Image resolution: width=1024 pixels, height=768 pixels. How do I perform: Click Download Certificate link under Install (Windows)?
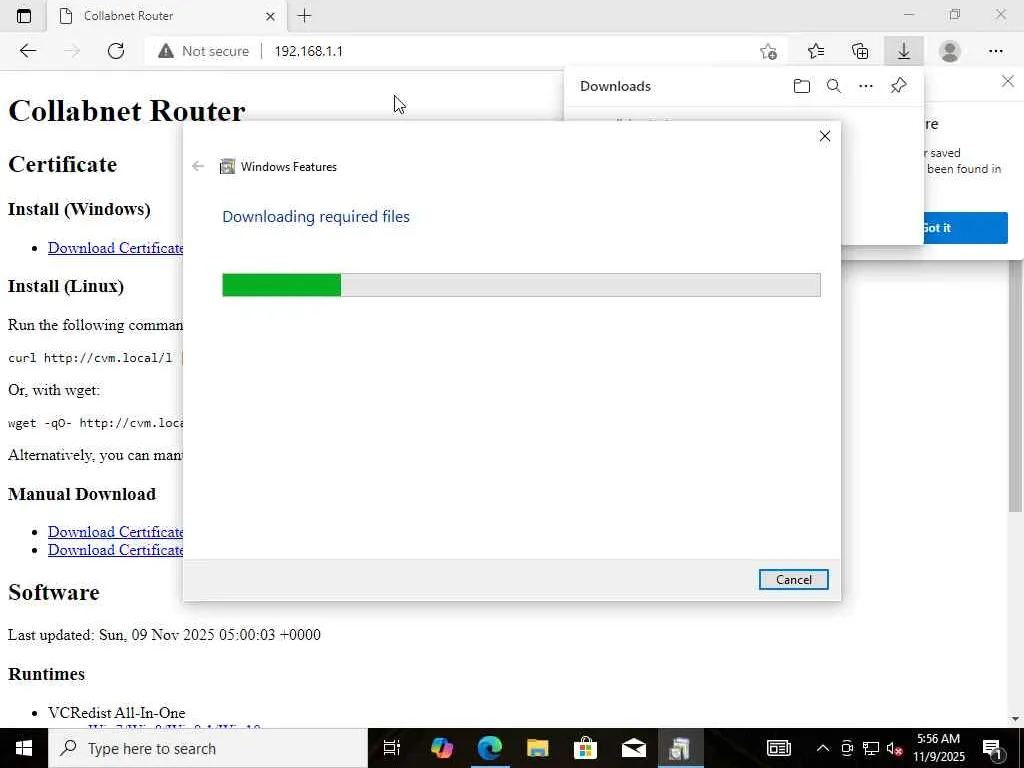pyautogui.click(x=116, y=248)
